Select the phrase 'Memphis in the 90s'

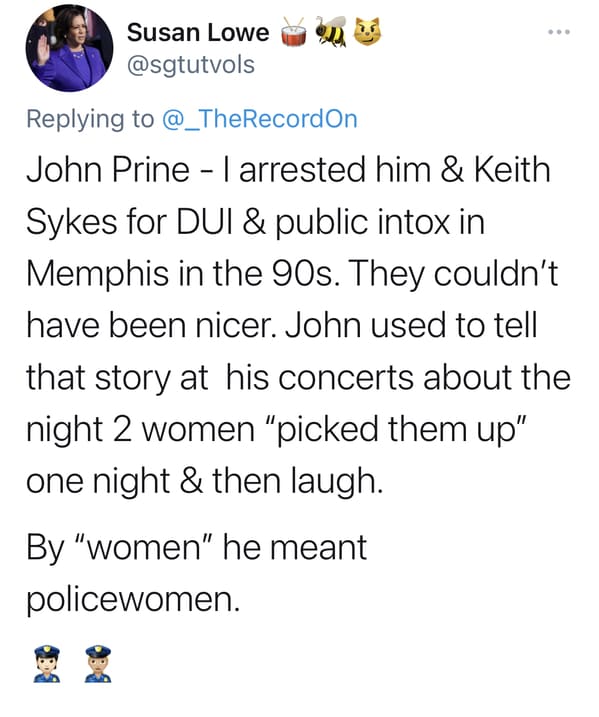tap(182, 274)
